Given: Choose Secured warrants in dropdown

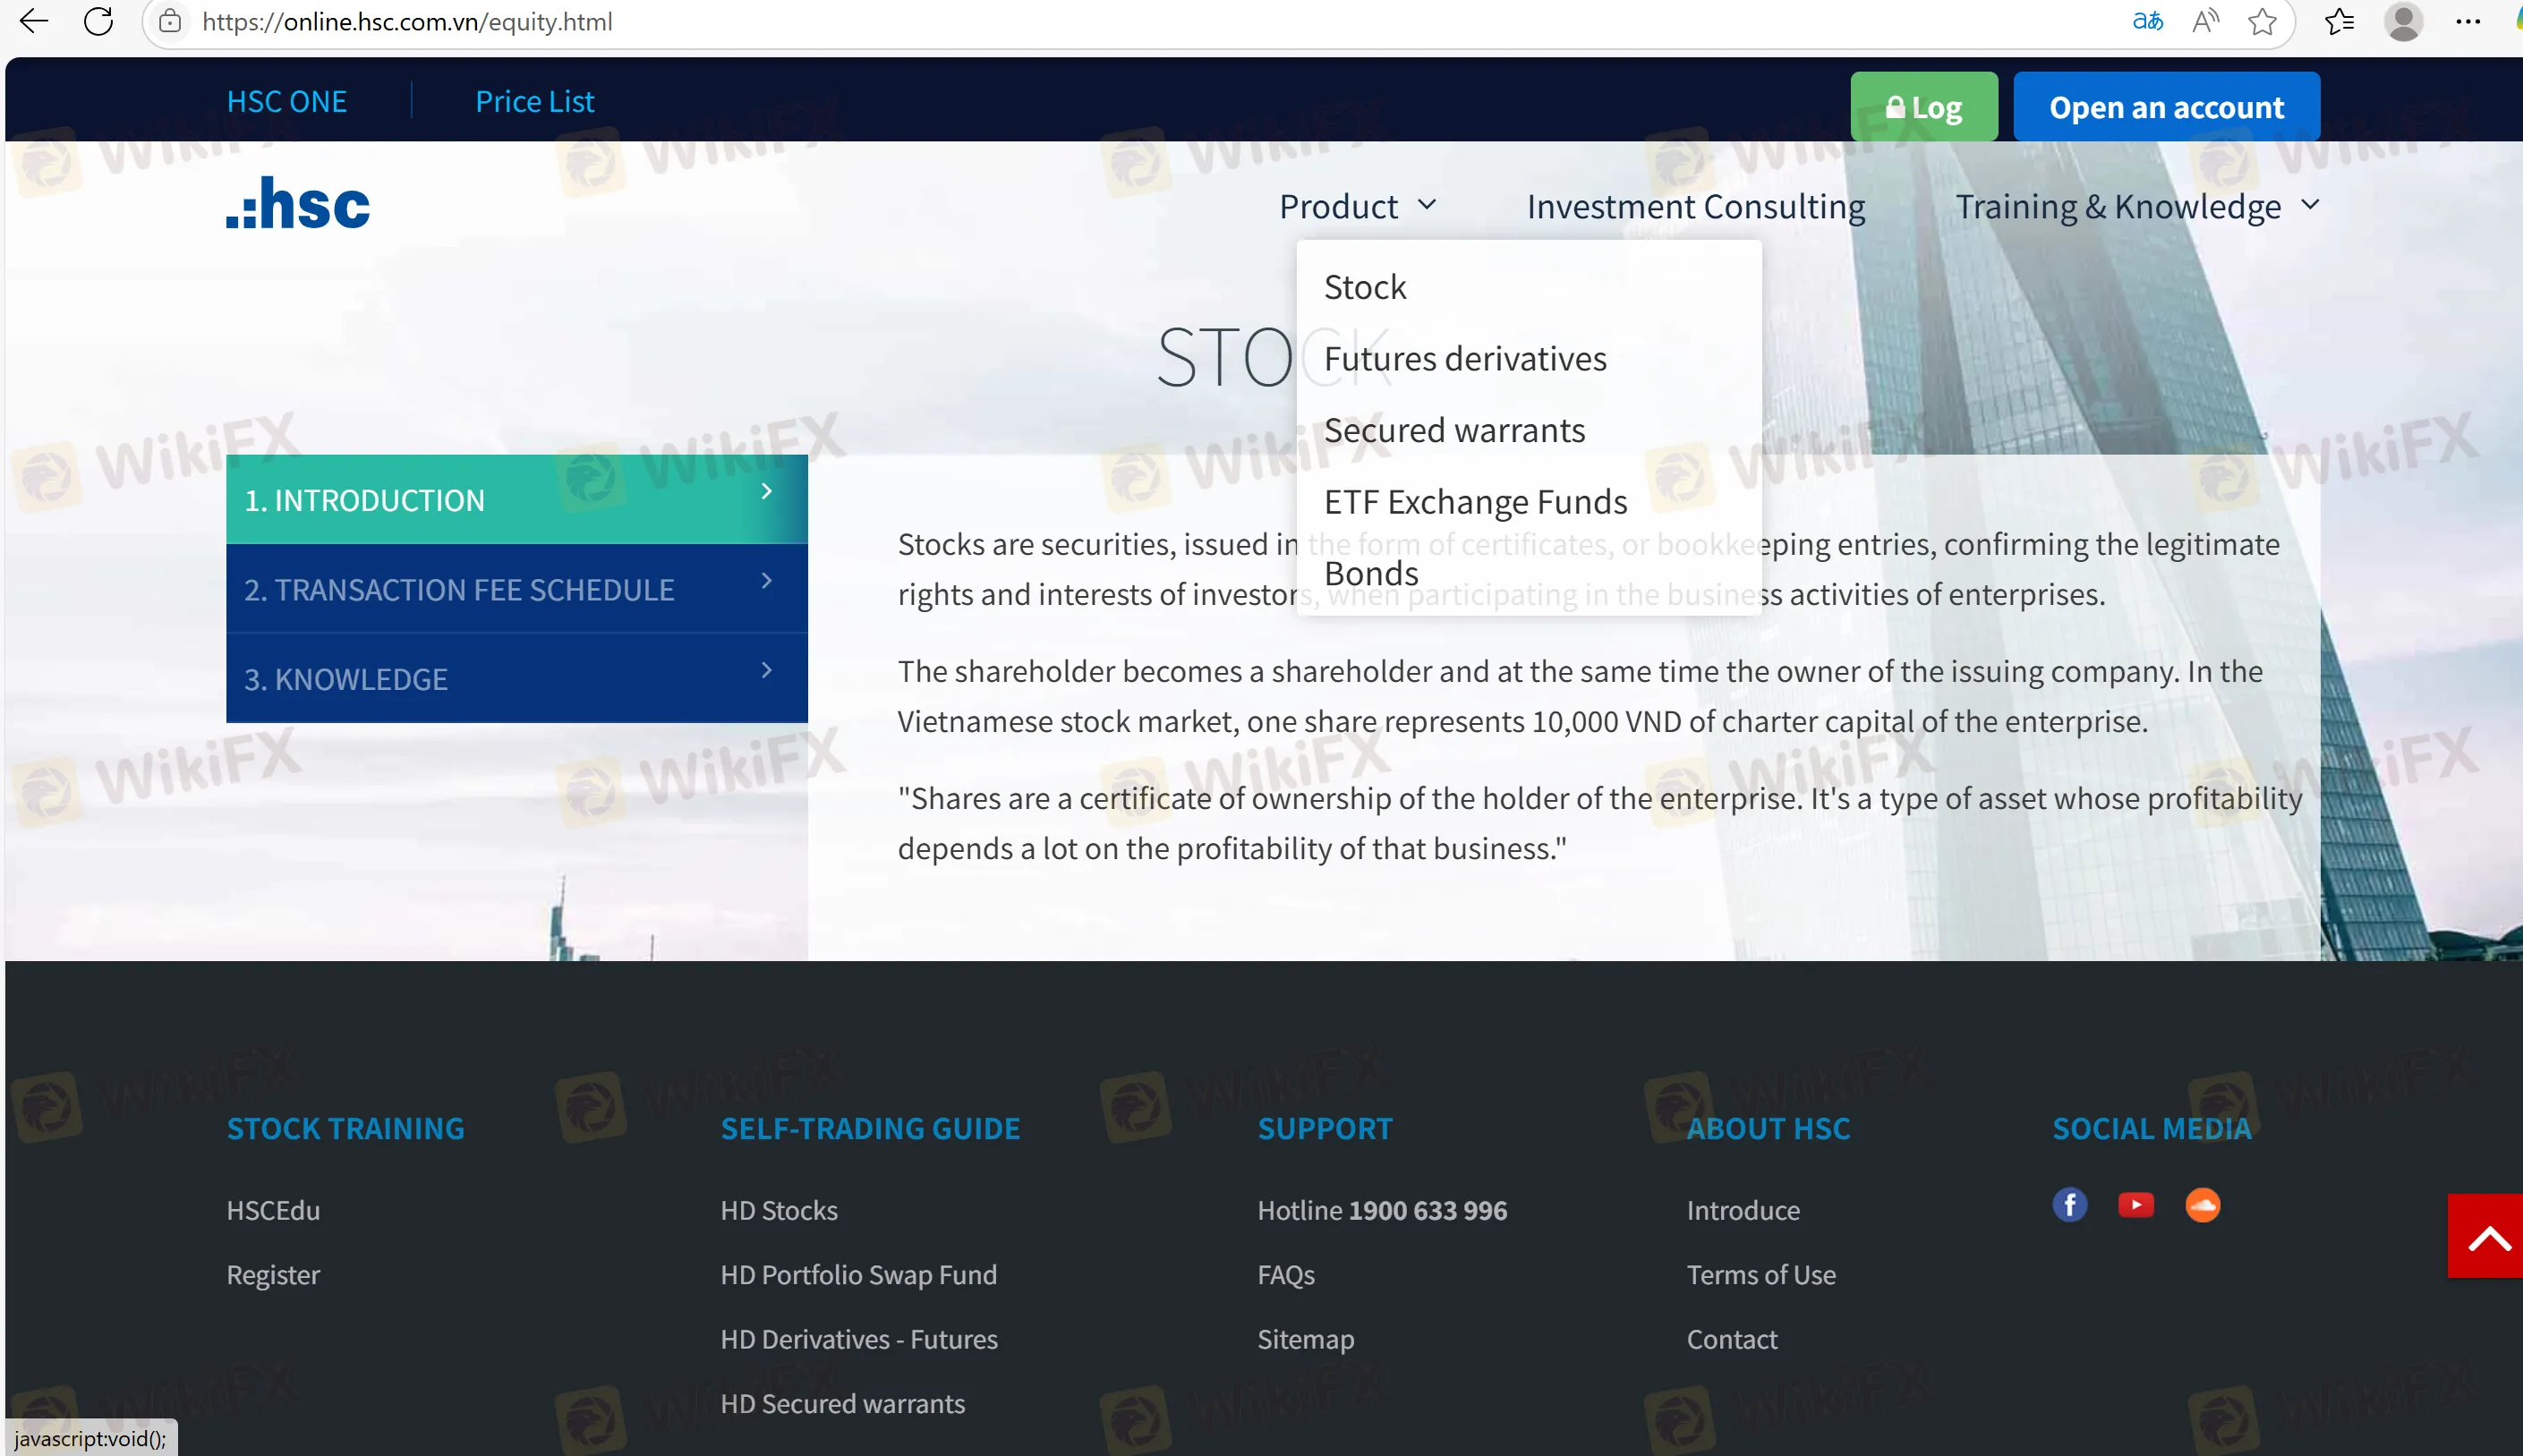Looking at the screenshot, I should click(x=1454, y=430).
